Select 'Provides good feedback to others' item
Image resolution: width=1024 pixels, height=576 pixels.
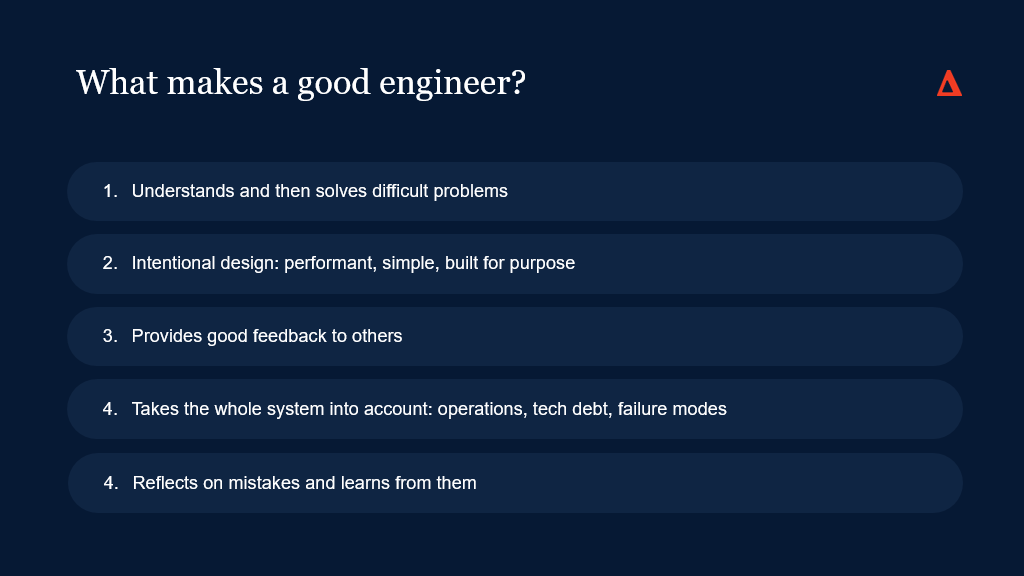pyautogui.click(x=266, y=336)
